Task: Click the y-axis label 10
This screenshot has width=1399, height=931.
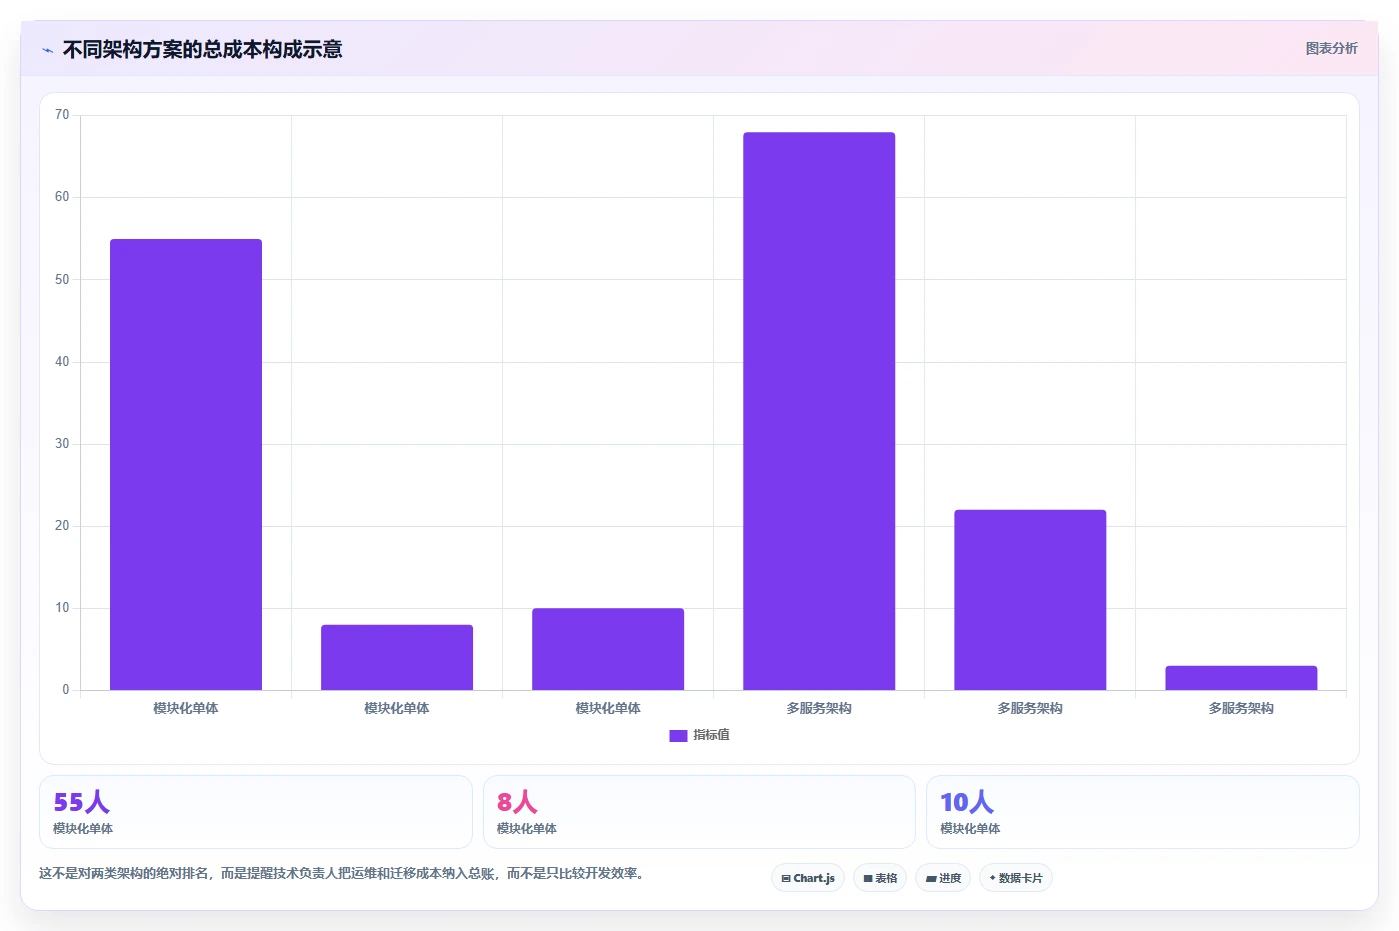Action: pos(62,607)
